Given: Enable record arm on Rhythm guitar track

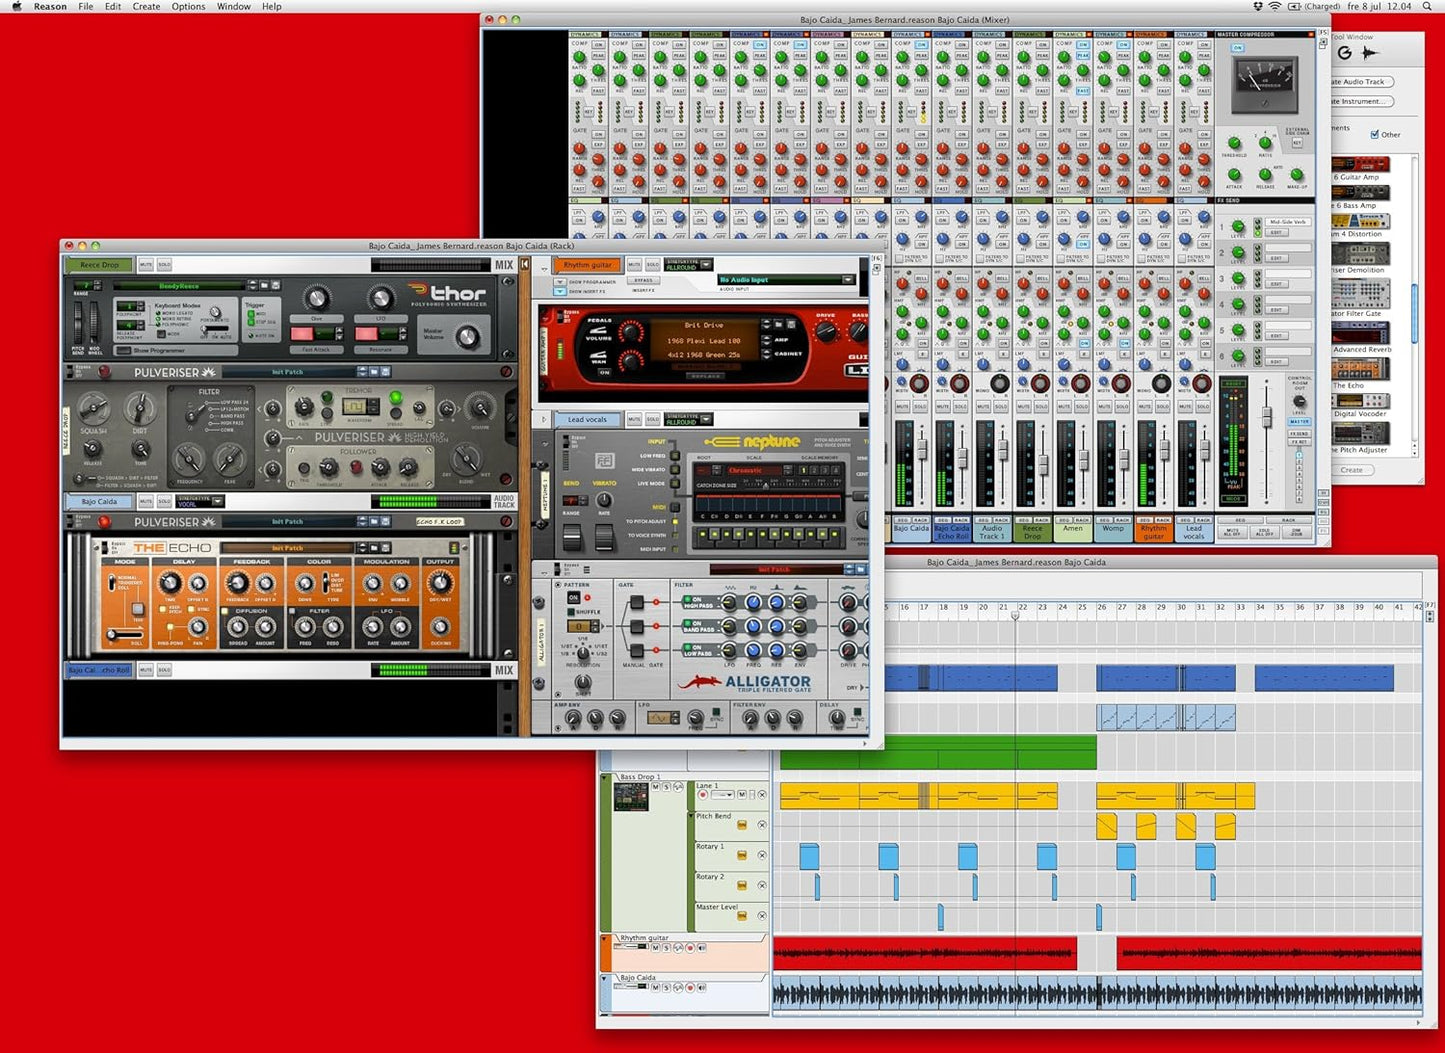Looking at the screenshot, I should point(690,948).
